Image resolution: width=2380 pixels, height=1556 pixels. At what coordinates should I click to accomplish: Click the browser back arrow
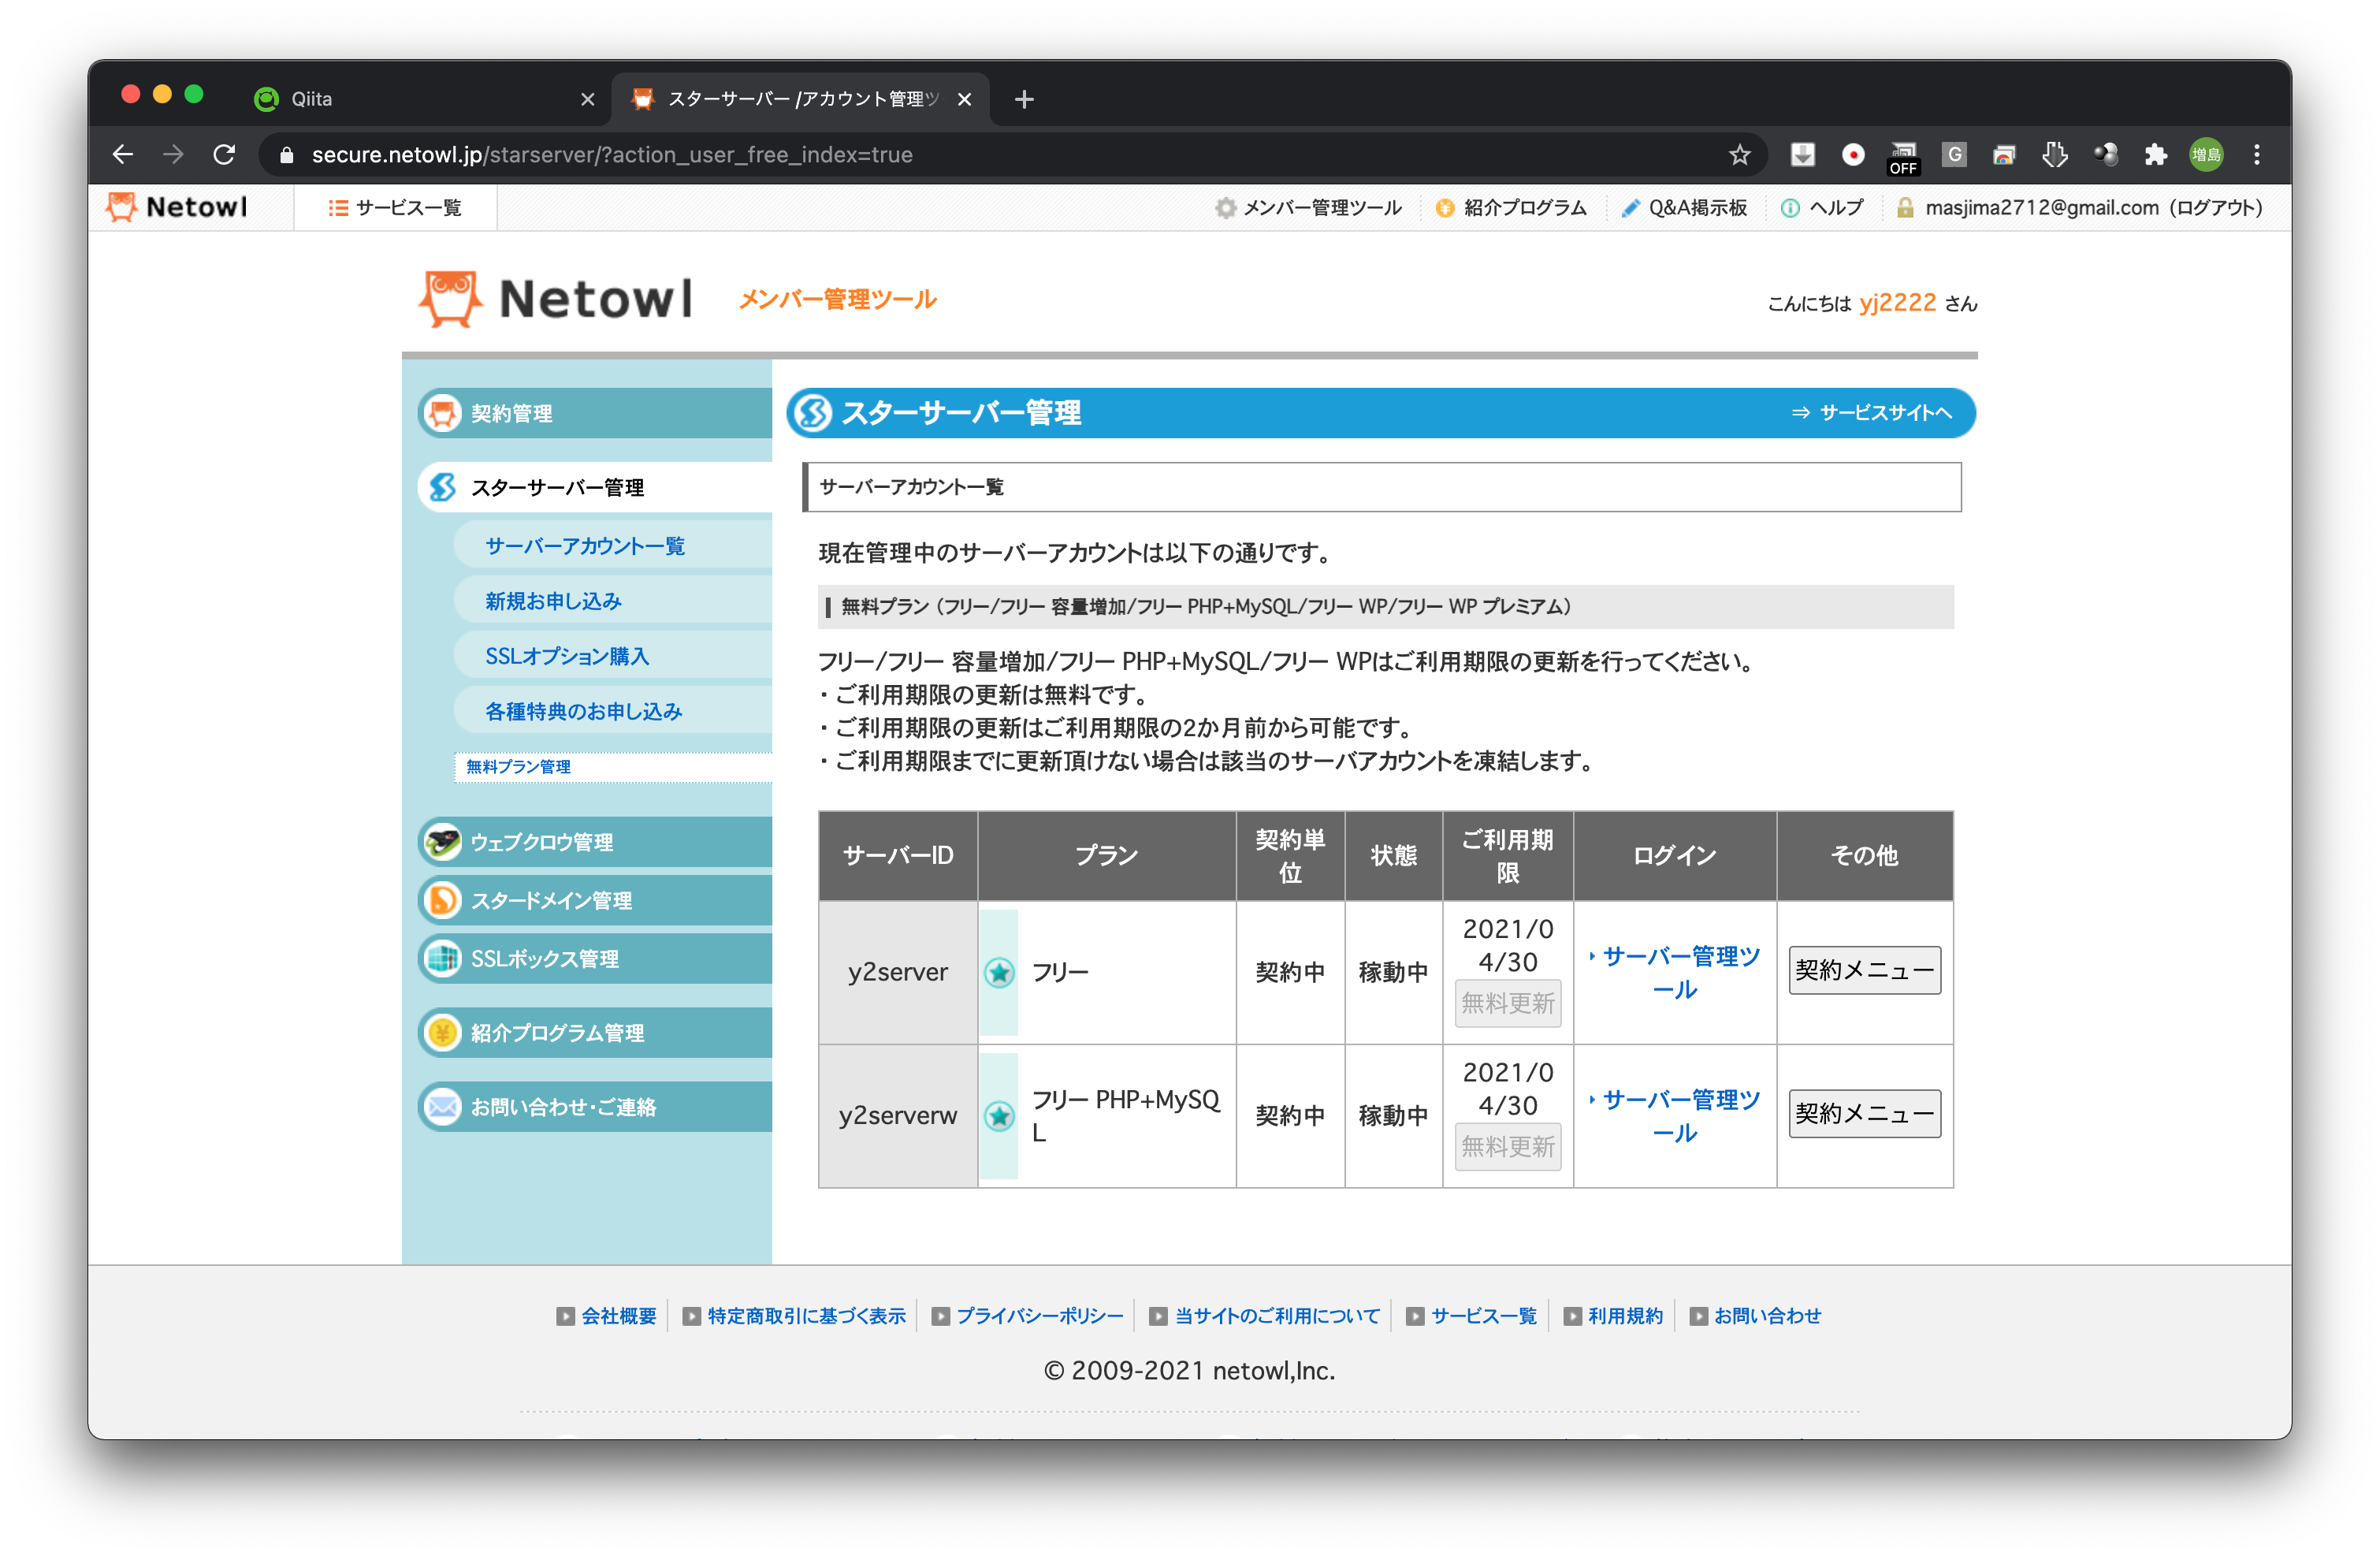123,154
